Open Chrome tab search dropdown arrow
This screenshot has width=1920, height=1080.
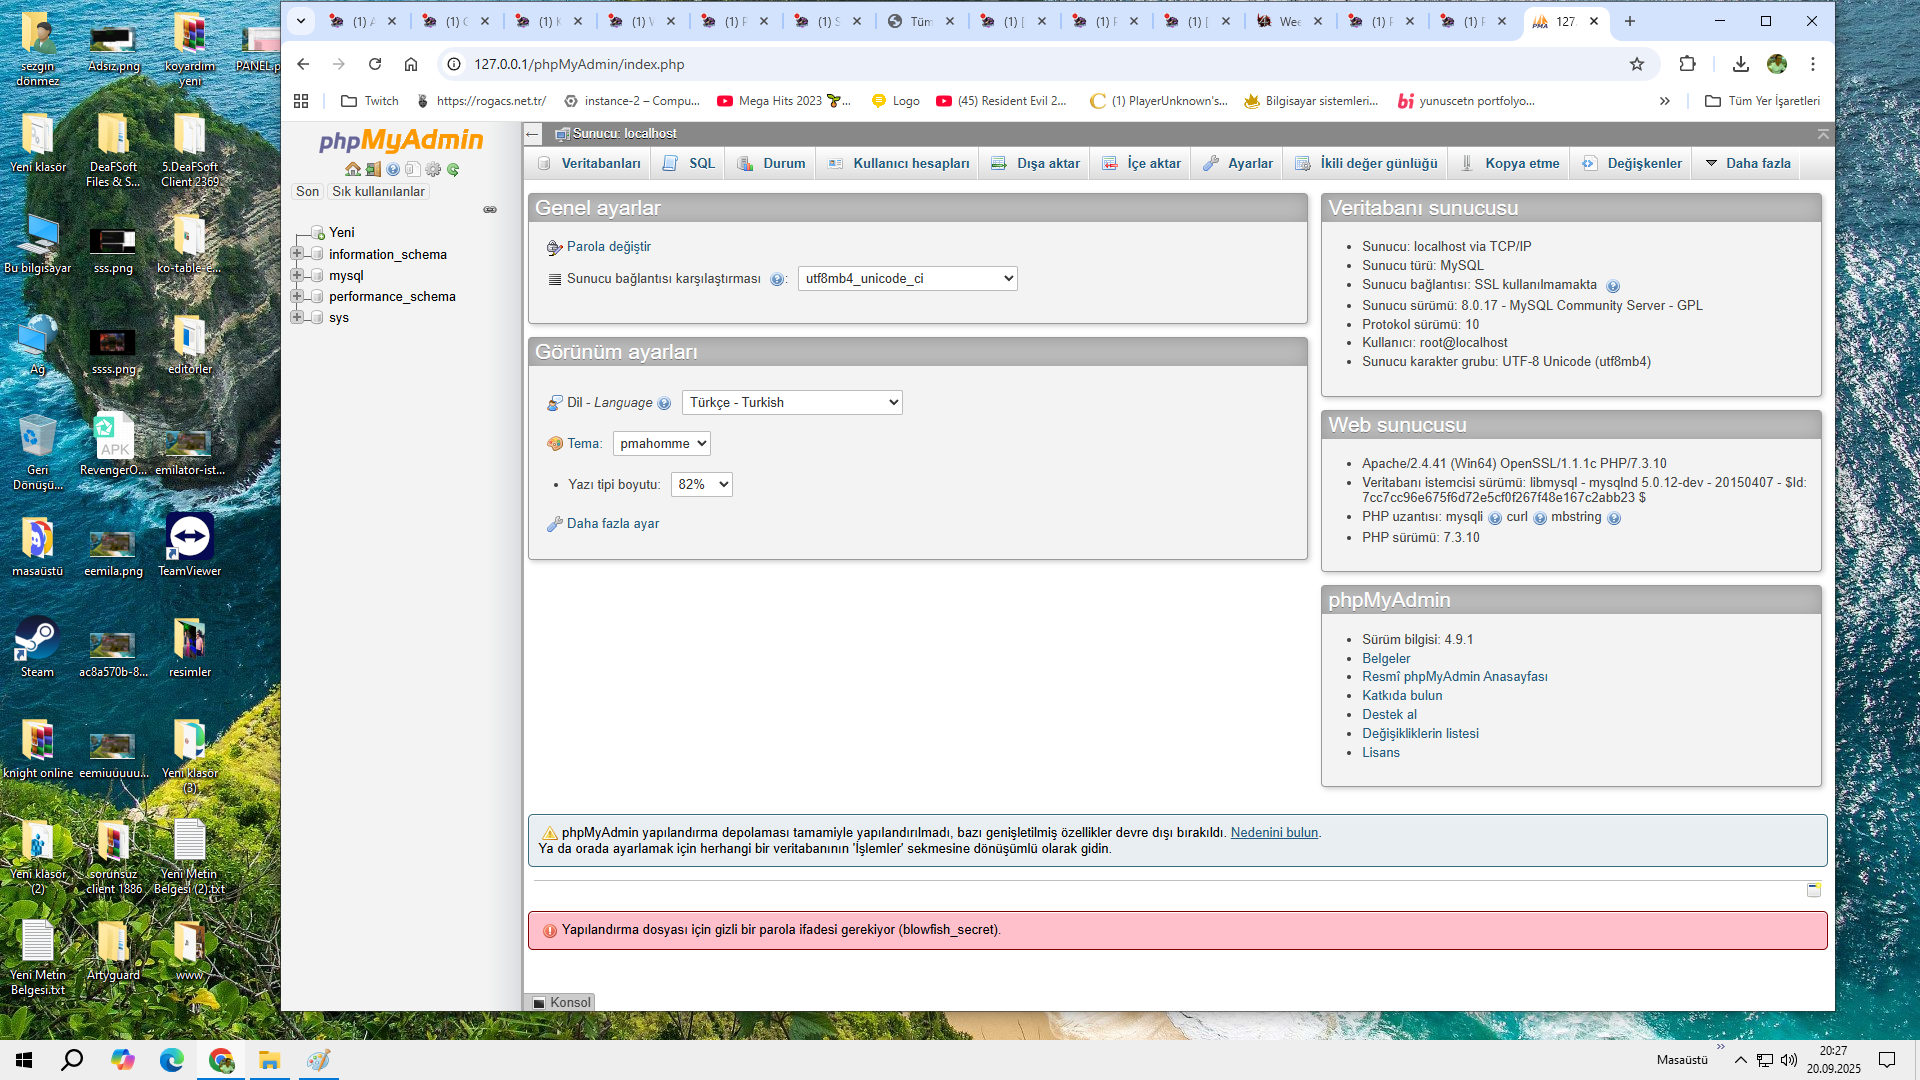click(x=301, y=21)
